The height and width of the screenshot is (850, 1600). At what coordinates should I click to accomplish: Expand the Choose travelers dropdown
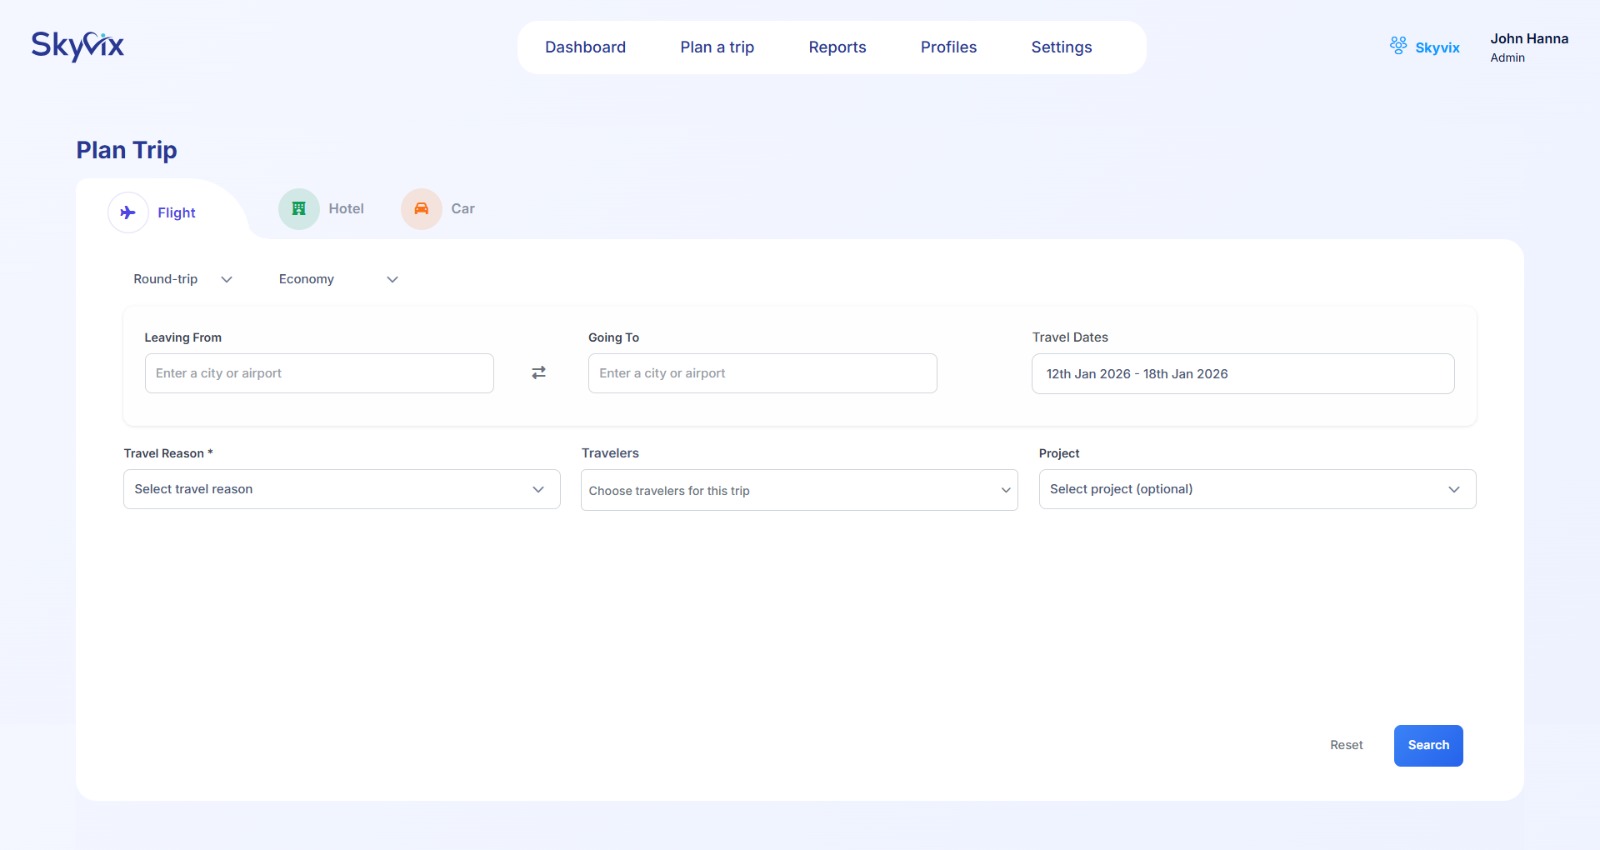tap(799, 490)
